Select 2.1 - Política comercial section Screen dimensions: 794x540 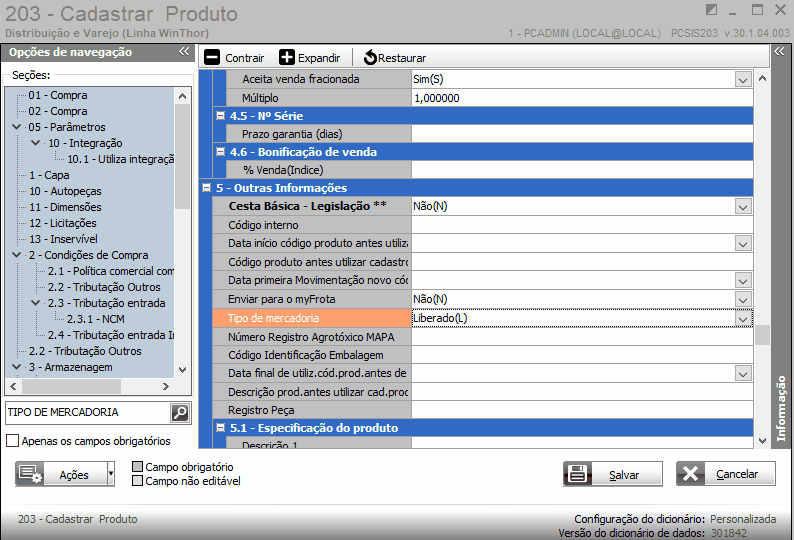click(x=111, y=271)
